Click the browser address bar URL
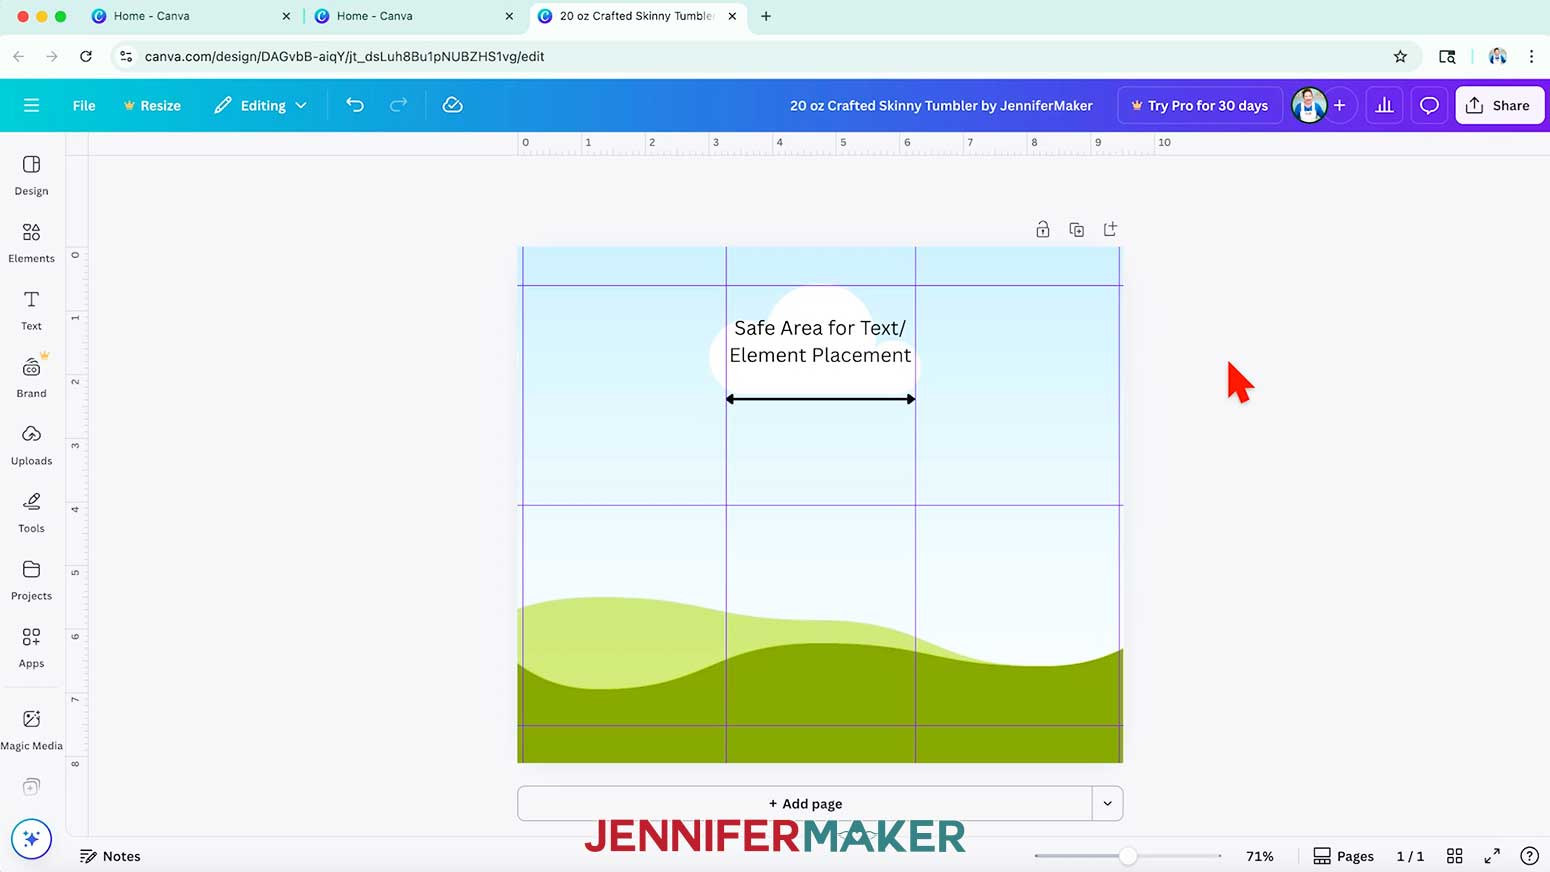 tap(344, 56)
